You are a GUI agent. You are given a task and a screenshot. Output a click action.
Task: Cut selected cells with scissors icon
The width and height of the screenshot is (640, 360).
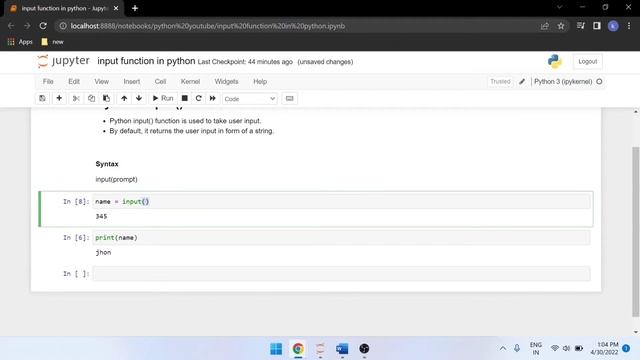coord(76,98)
